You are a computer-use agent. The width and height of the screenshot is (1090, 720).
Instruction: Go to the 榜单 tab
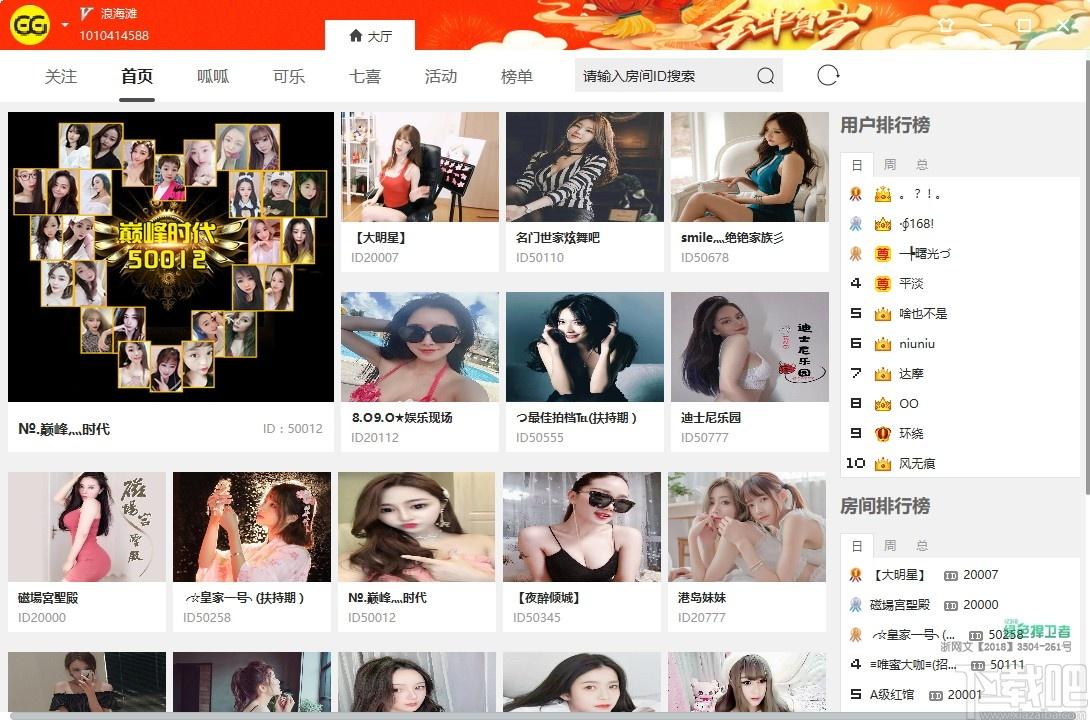516,76
